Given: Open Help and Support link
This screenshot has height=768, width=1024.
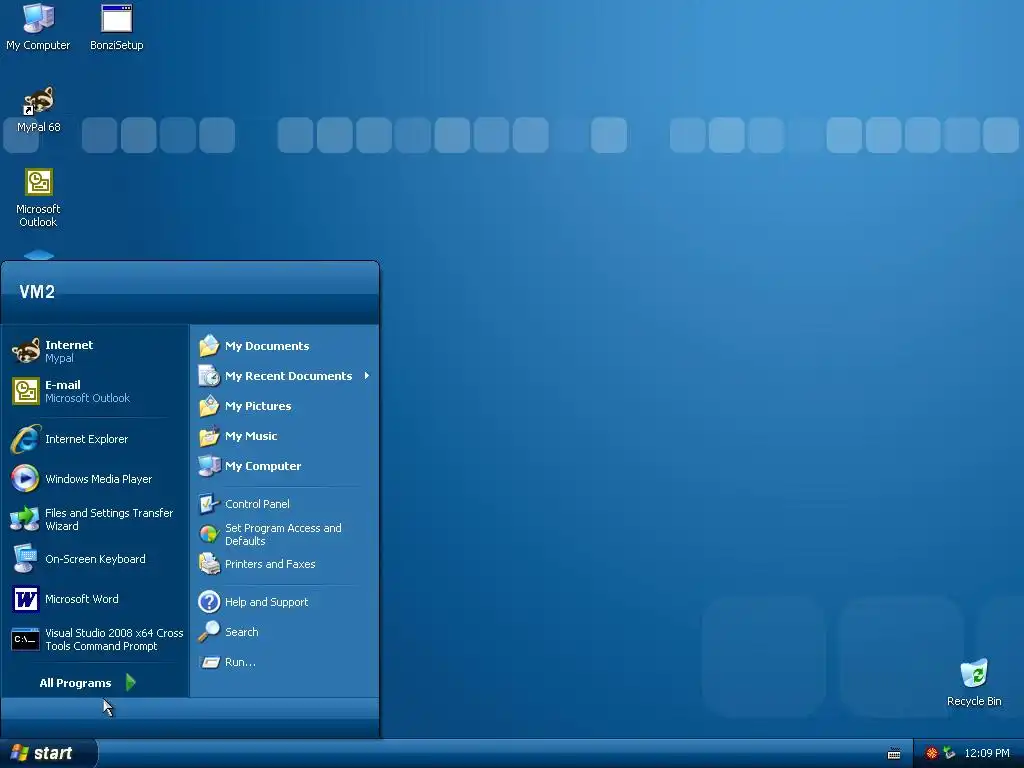Looking at the screenshot, I should click(x=266, y=601).
